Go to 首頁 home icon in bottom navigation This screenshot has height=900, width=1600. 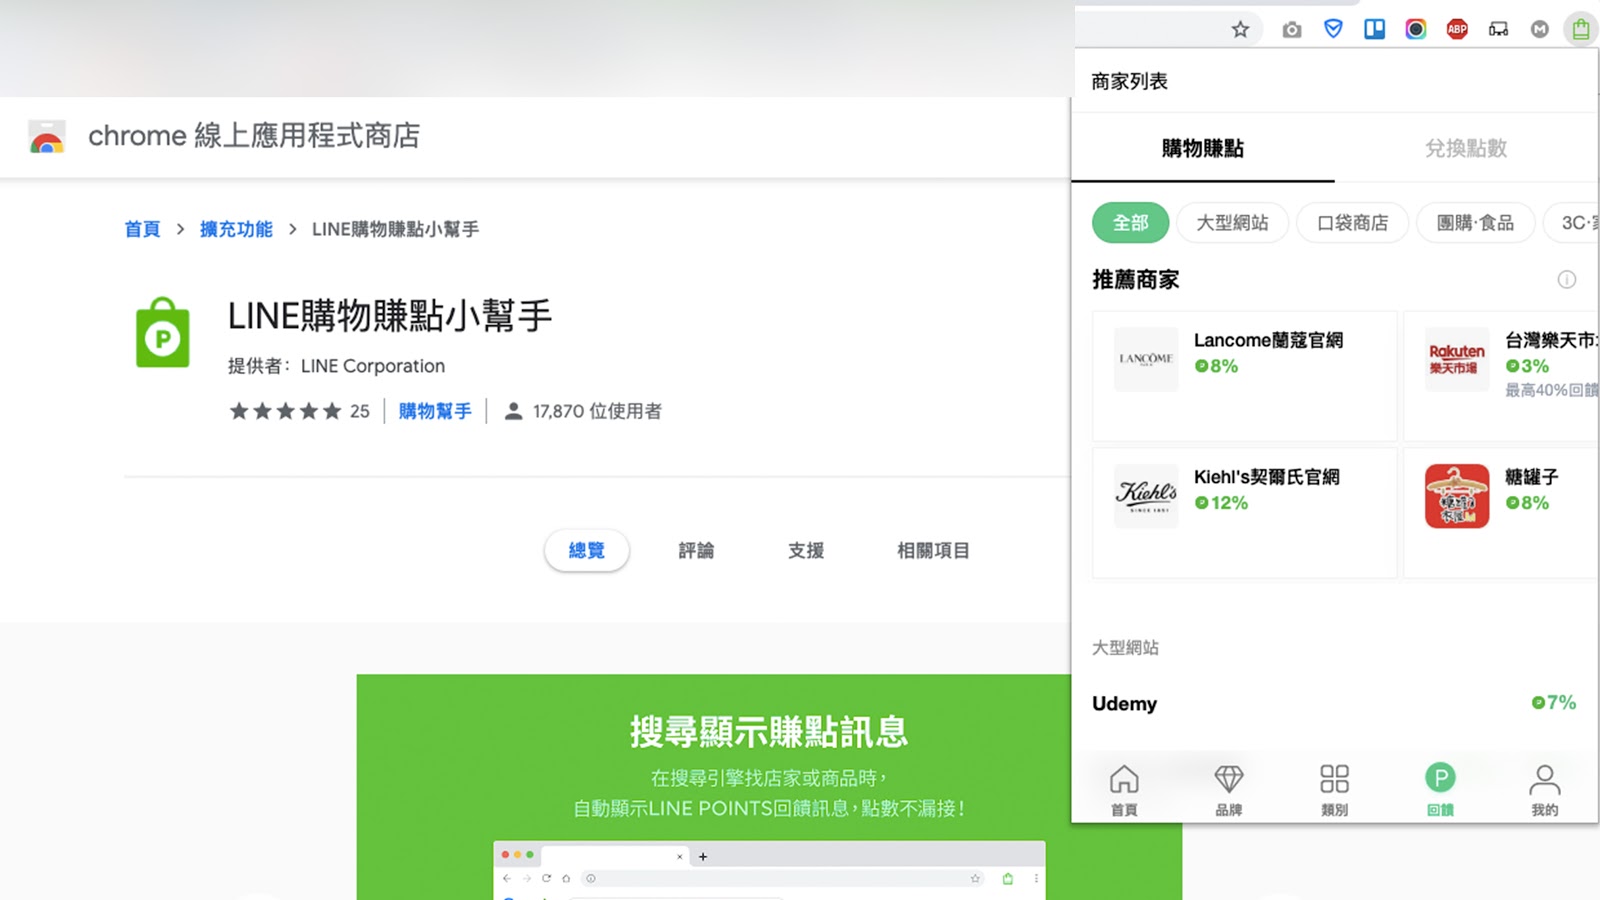1124,789
